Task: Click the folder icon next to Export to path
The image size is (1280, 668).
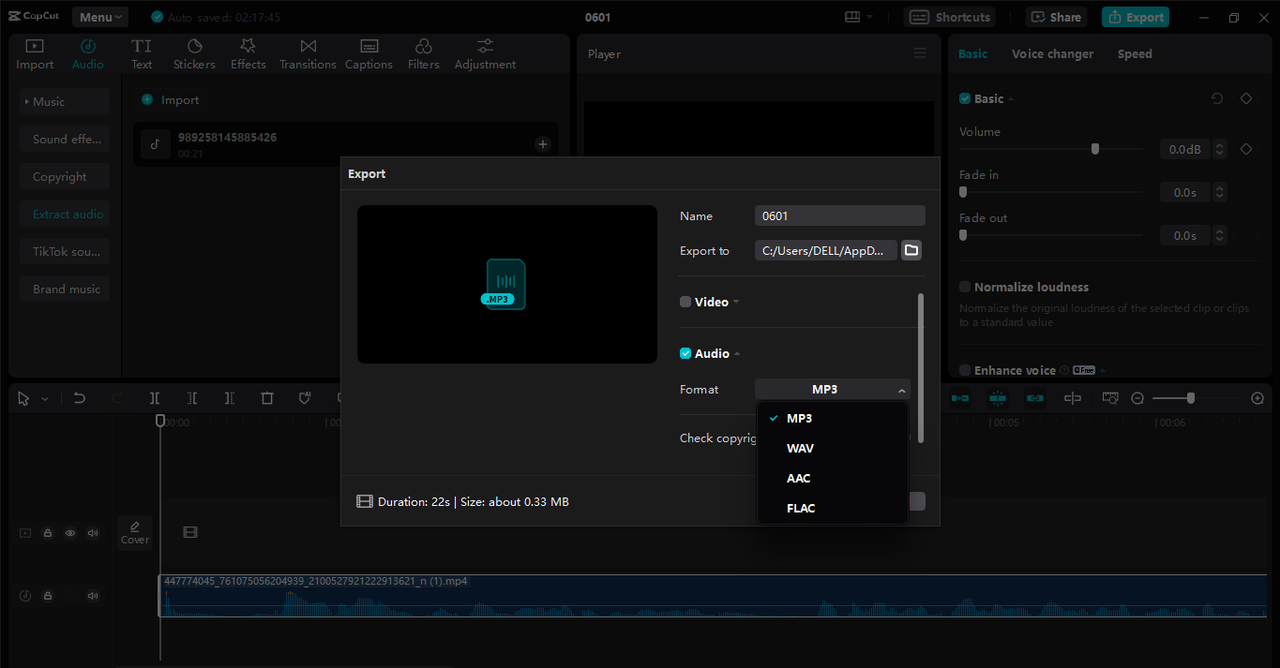Action: tap(911, 250)
